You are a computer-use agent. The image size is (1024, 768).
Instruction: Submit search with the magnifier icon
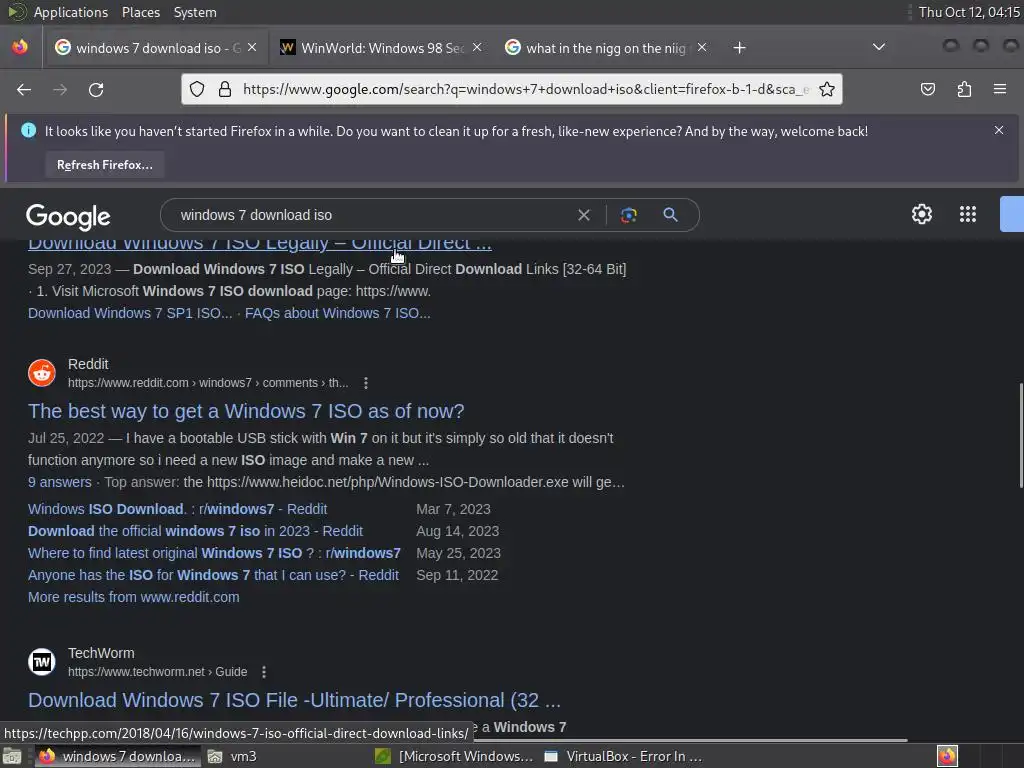[x=670, y=215]
